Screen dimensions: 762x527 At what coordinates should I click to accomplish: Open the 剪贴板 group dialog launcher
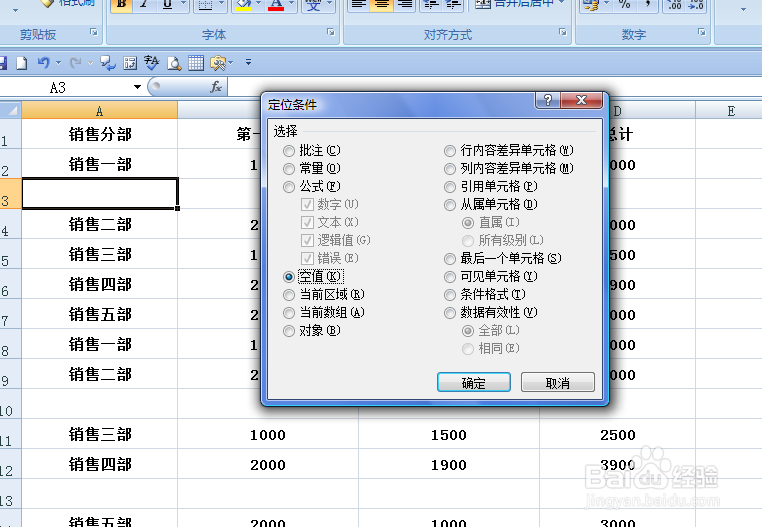pyautogui.click(x=94, y=33)
